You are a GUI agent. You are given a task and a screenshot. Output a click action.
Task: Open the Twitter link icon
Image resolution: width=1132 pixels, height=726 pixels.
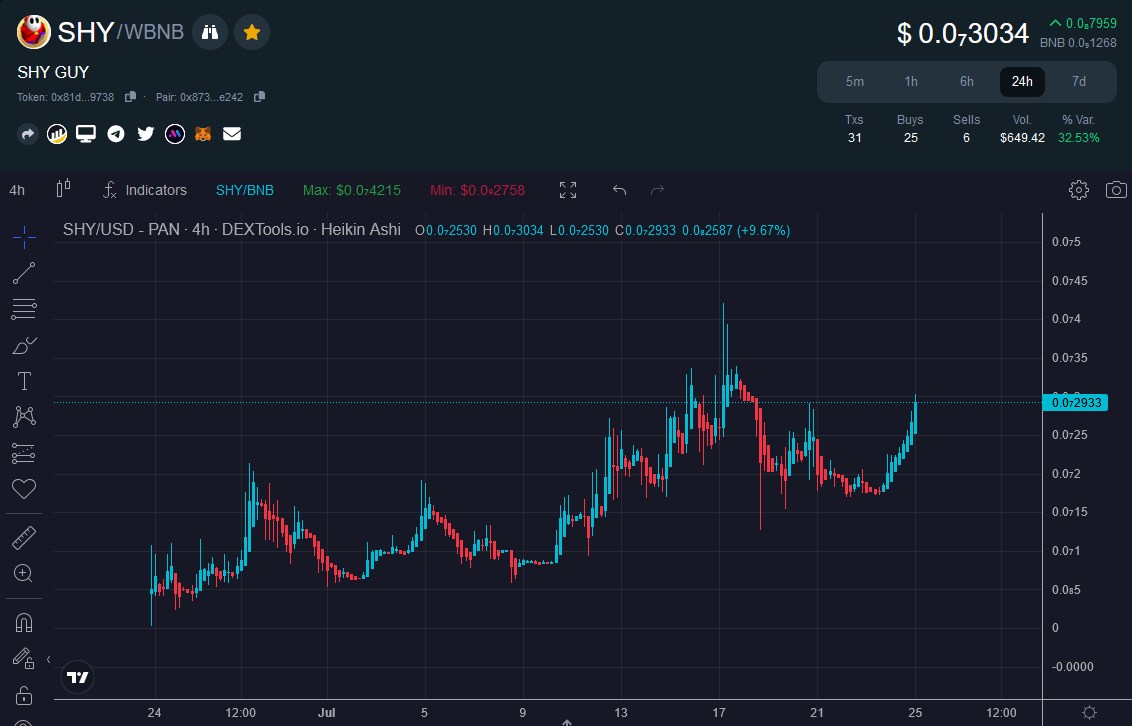click(x=146, y=134)
